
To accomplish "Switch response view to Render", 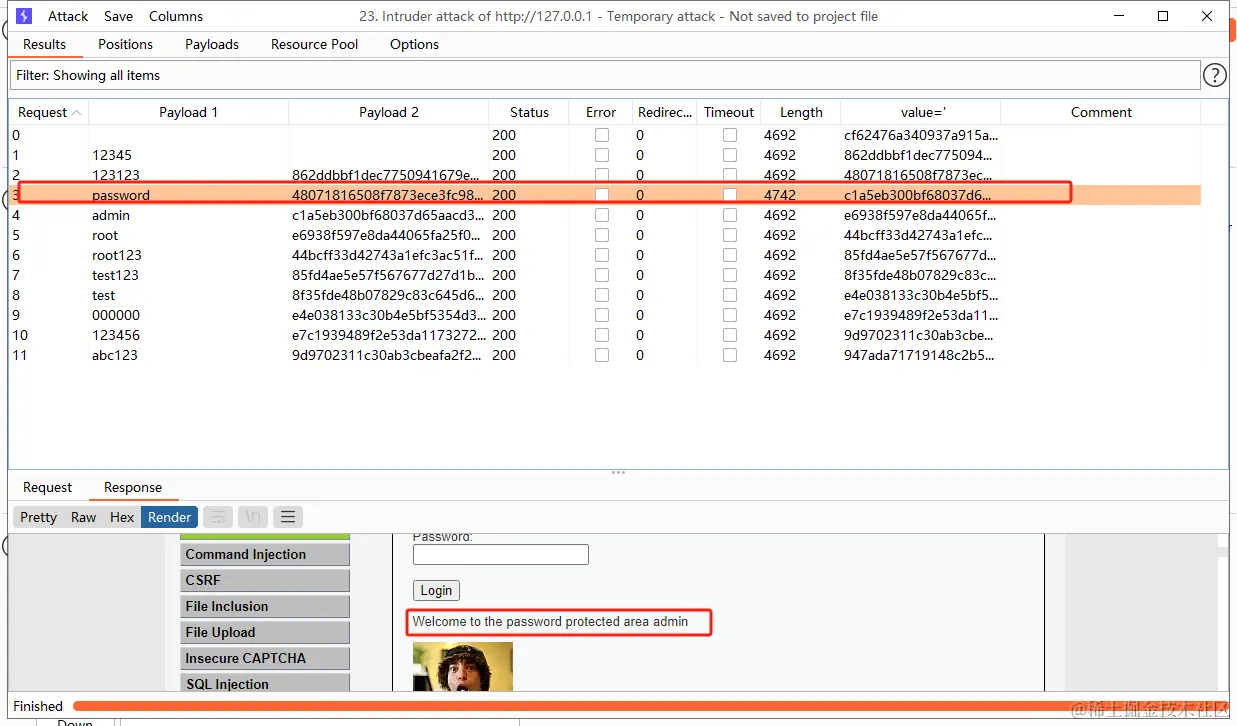I will pyautogui.click(x=170, y=517).
